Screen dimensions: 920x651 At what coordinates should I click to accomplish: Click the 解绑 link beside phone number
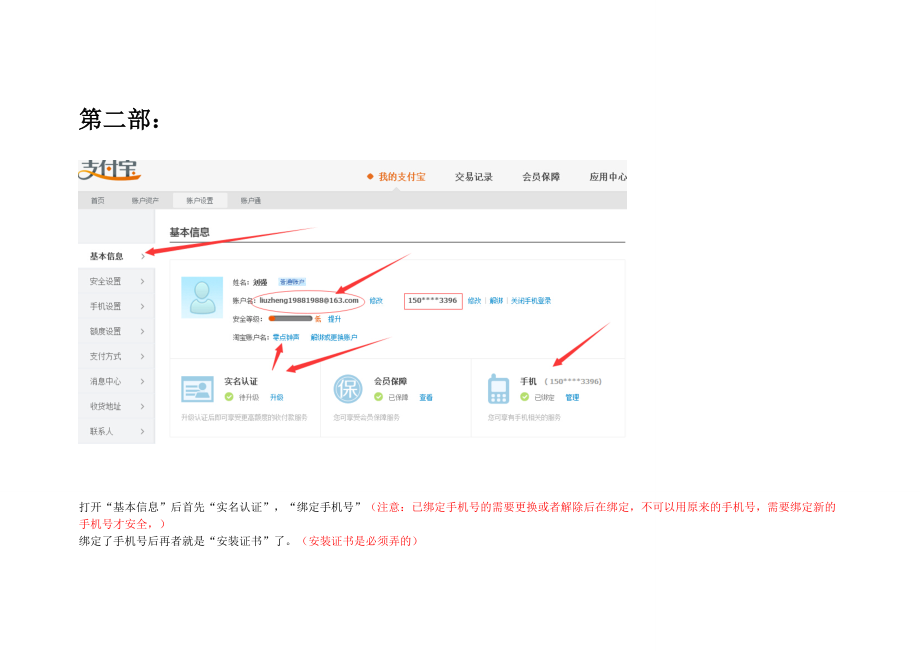tap(496, 301)
